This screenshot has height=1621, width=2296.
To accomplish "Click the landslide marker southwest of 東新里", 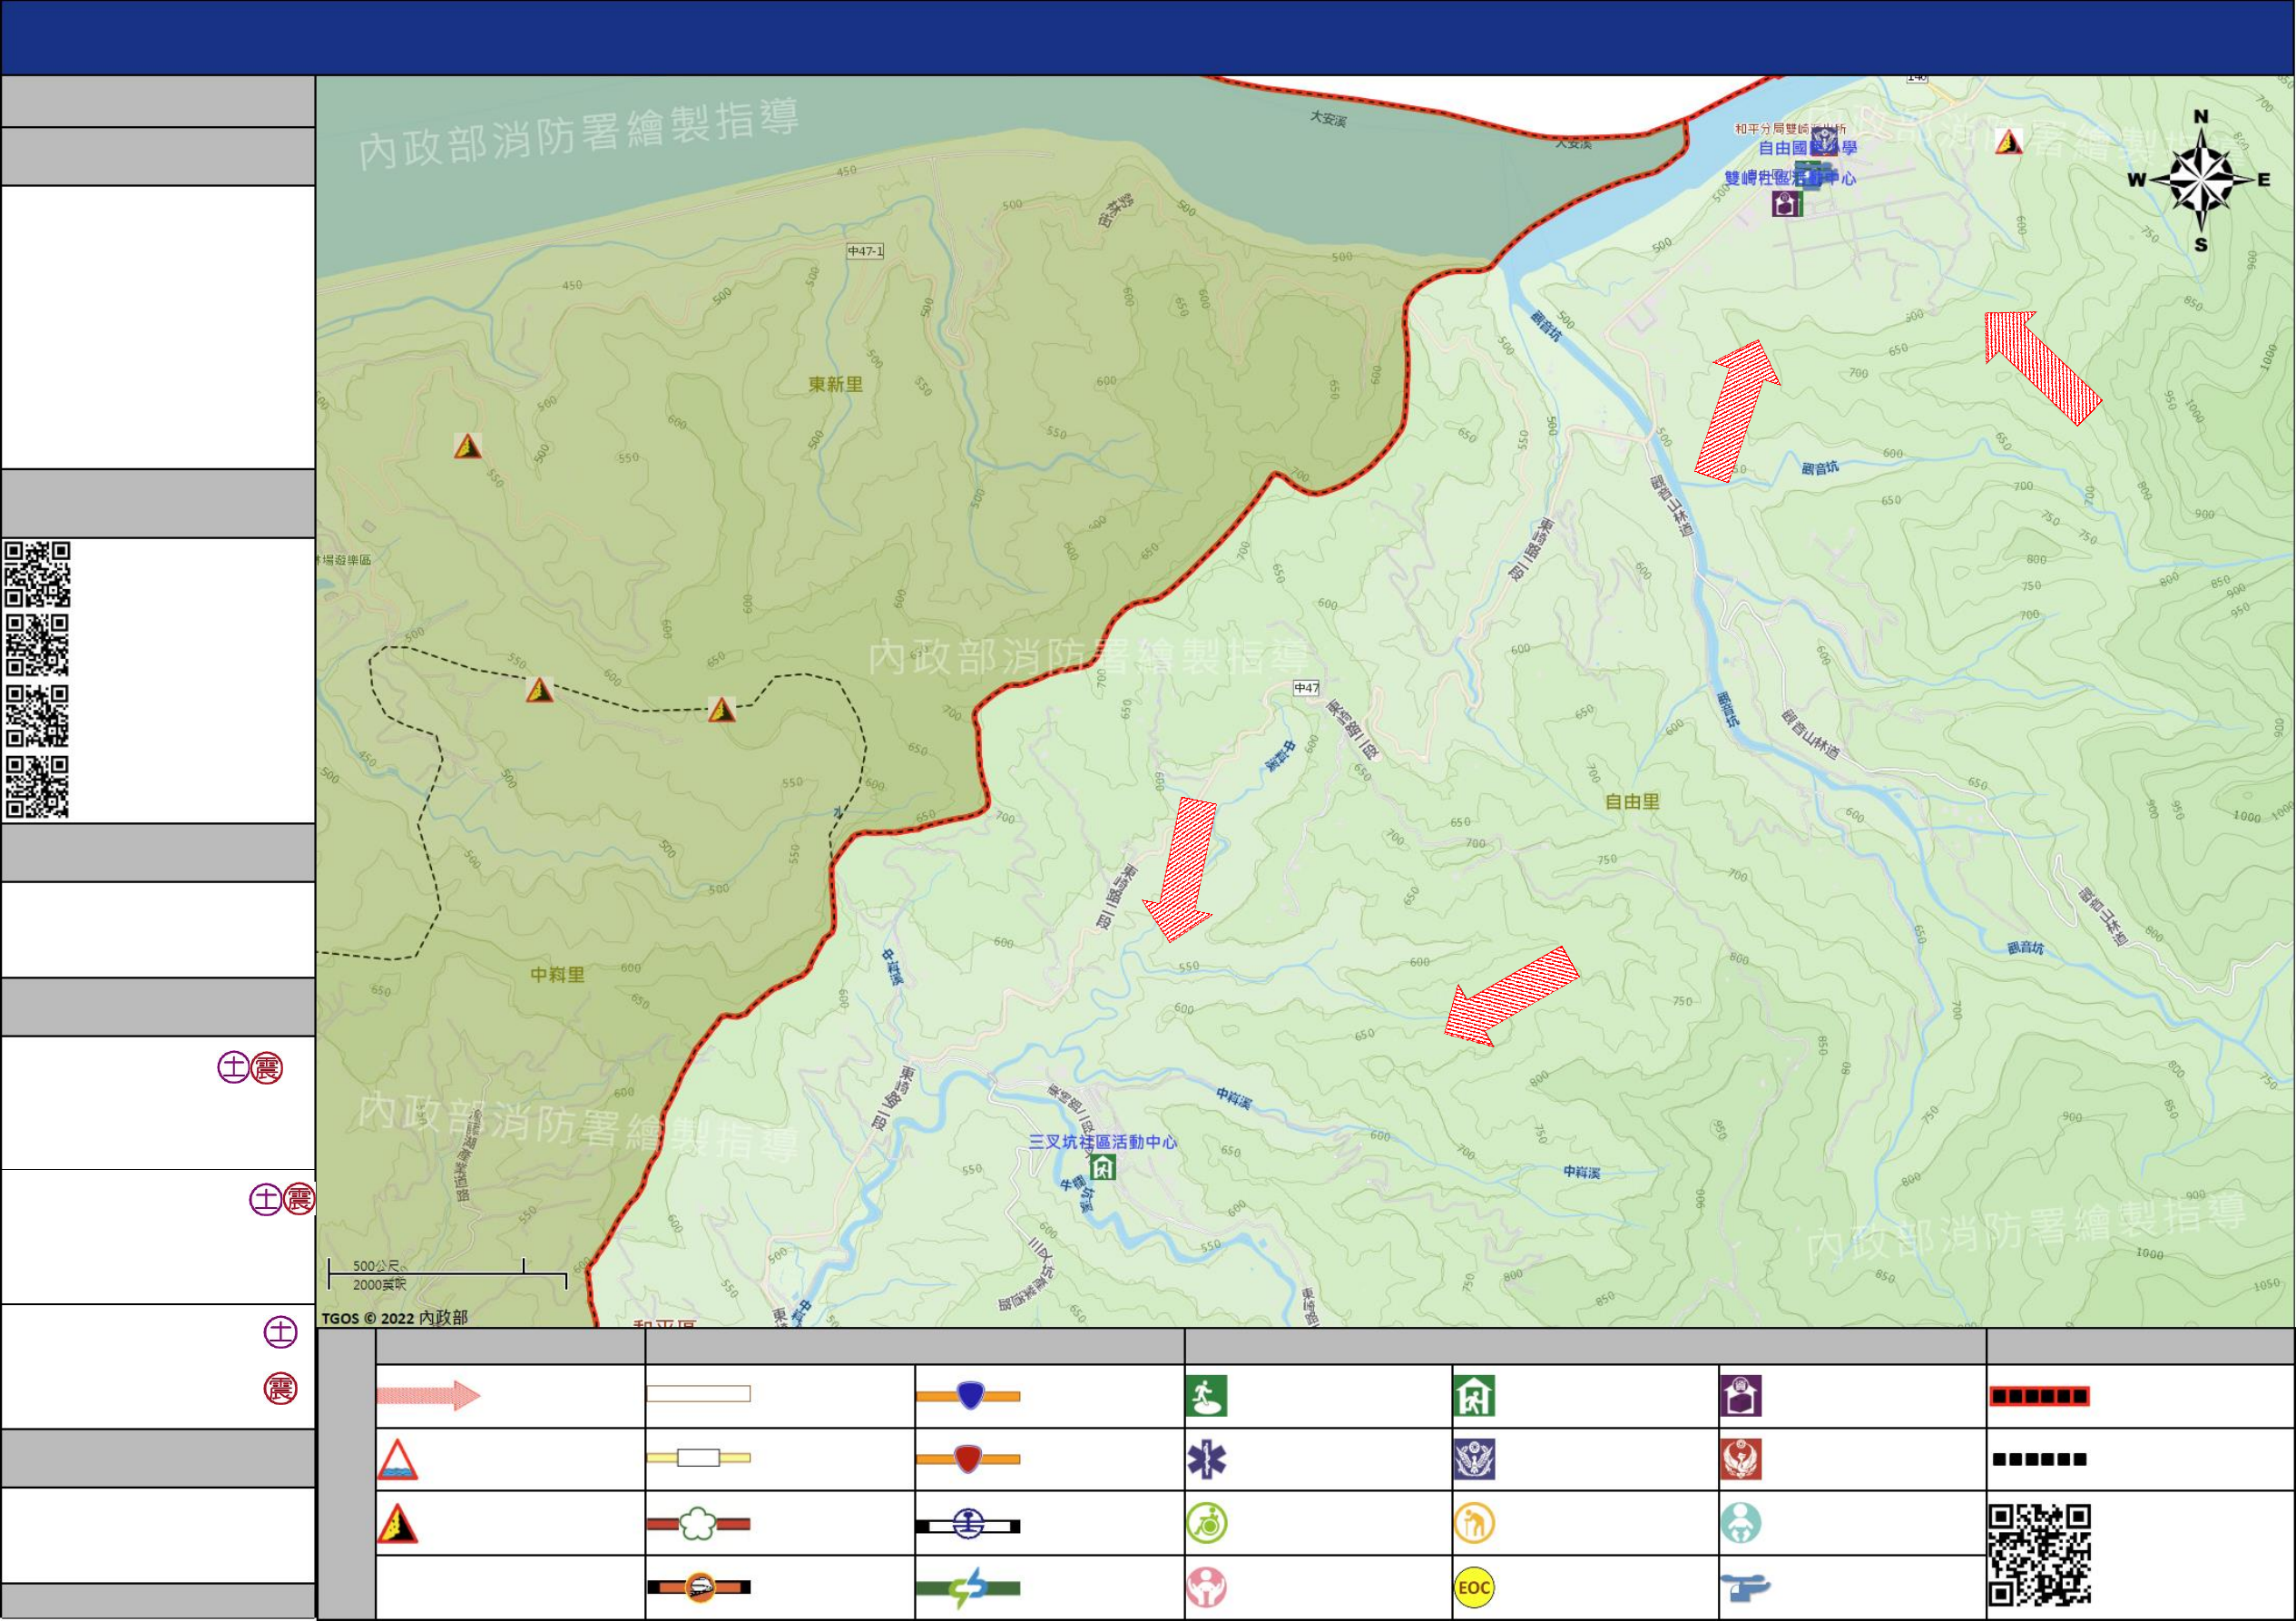I will pos(468,446).
